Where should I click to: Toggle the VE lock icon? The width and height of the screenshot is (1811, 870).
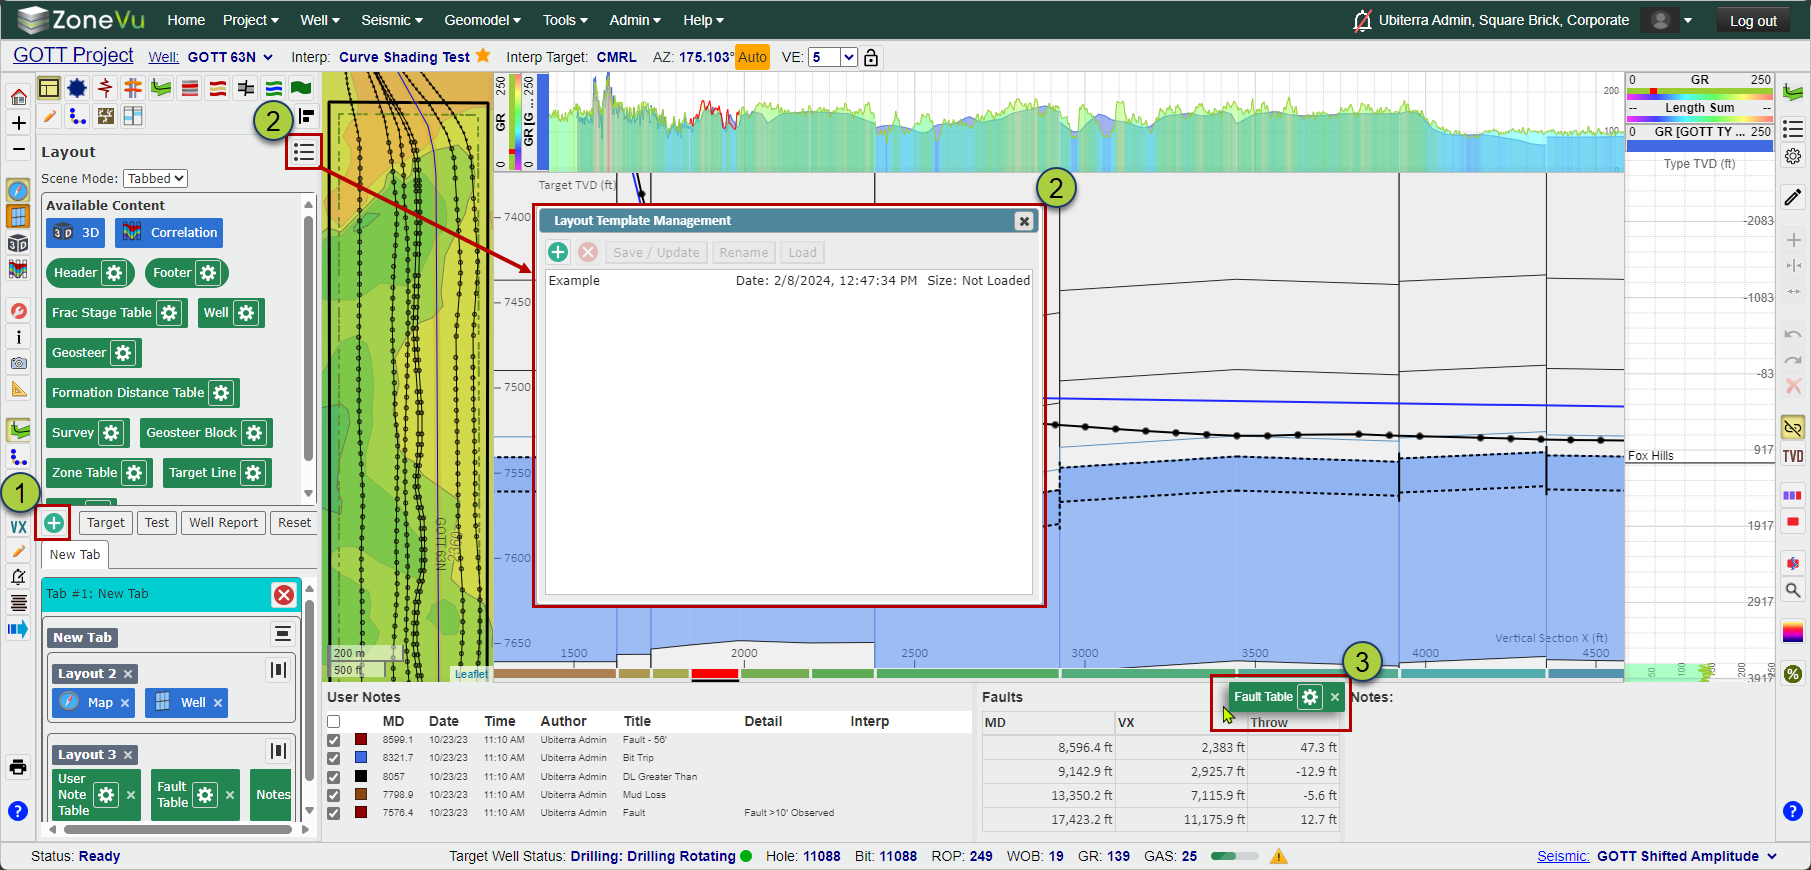pos(871,57)
